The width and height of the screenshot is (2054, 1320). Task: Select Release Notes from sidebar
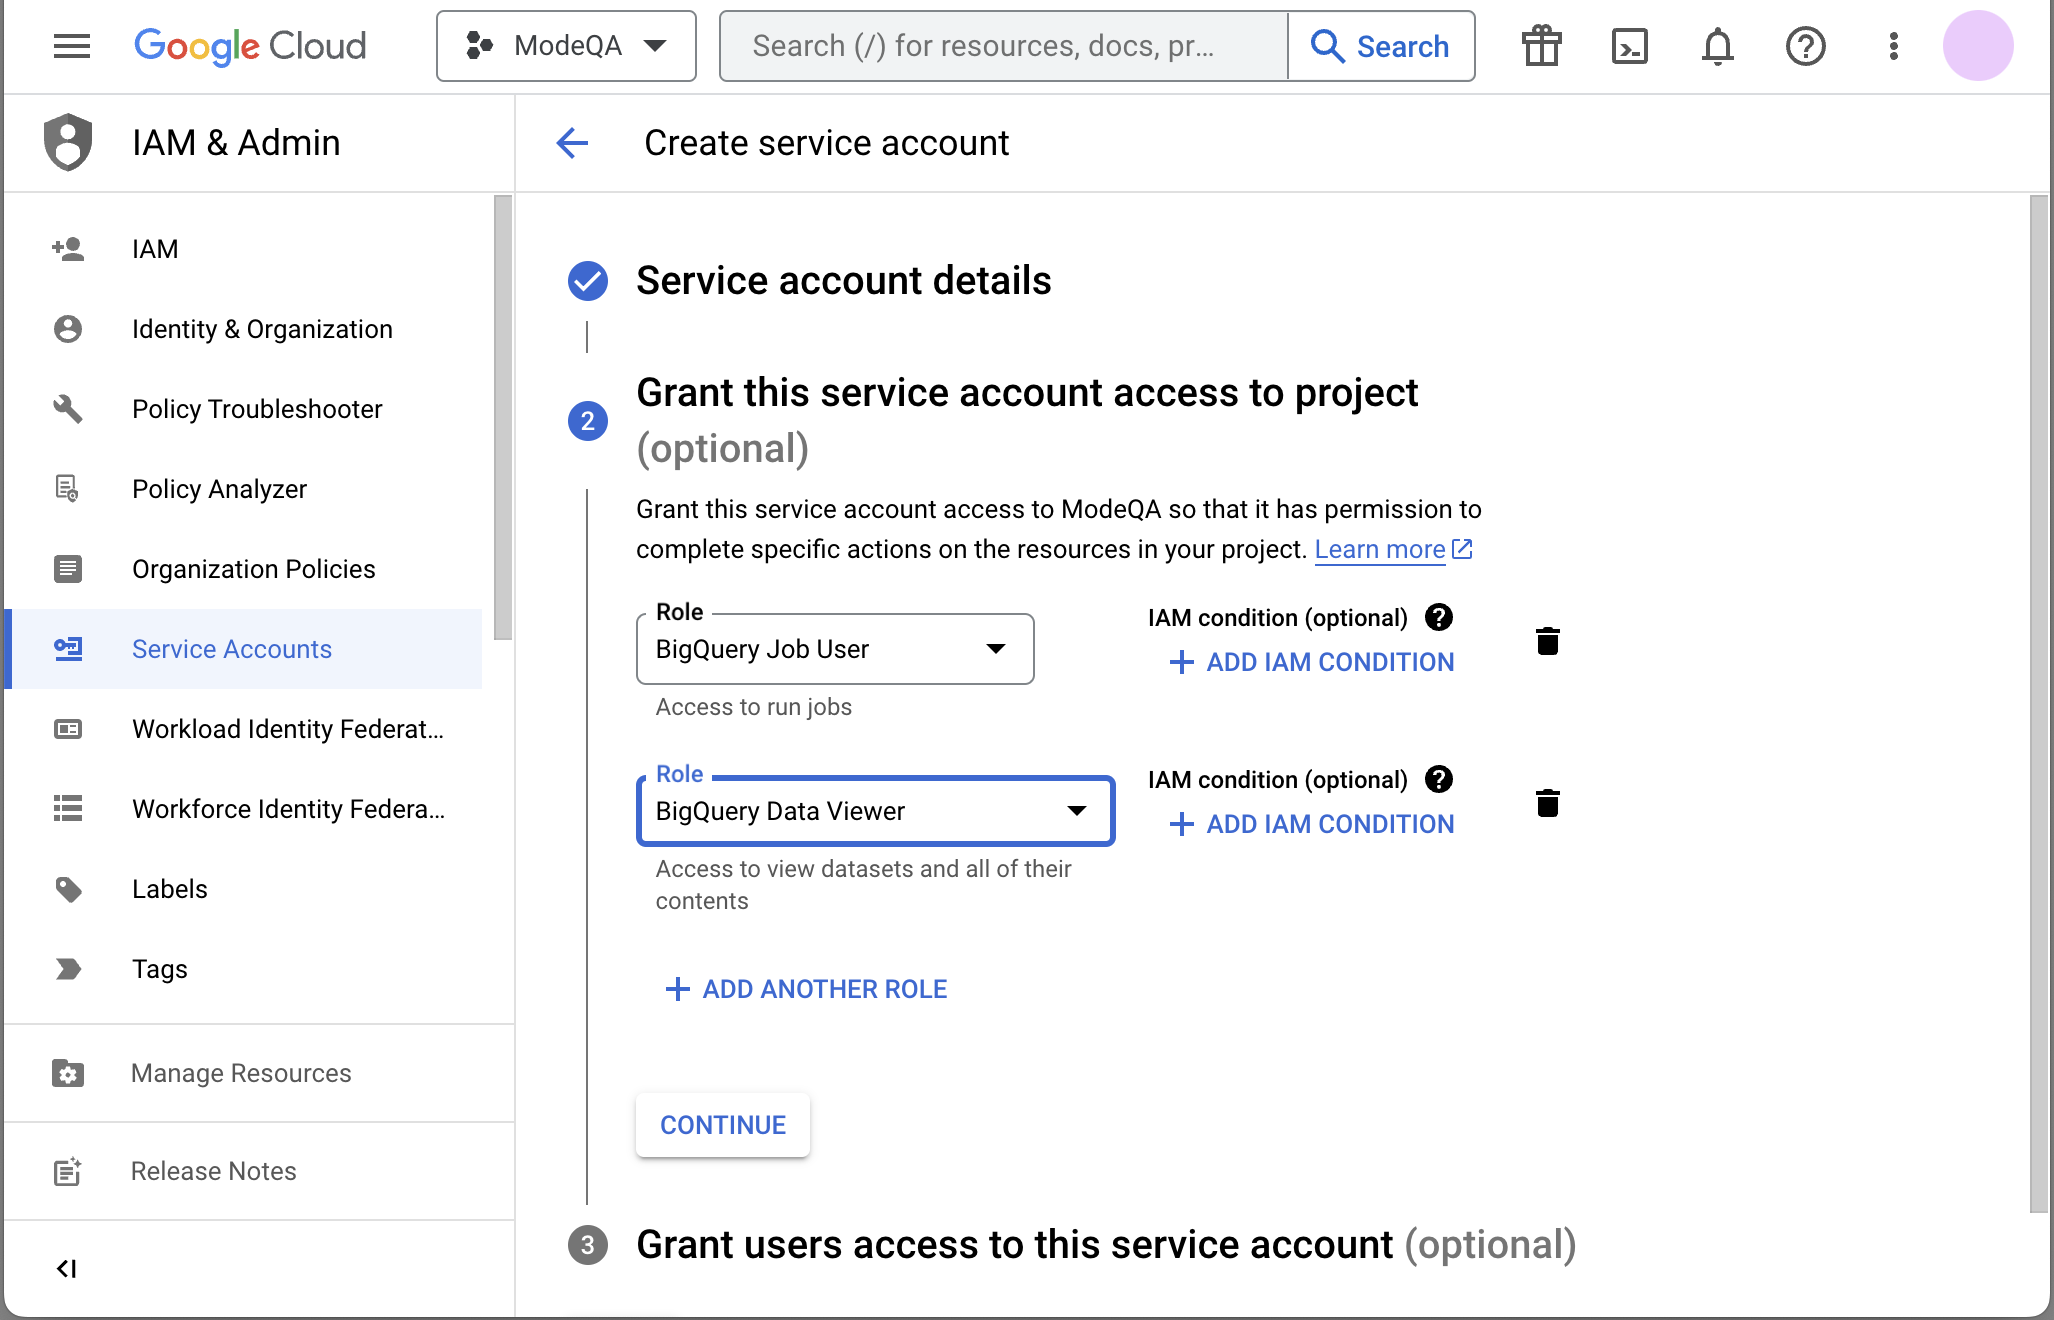(x=214, y=1170)
